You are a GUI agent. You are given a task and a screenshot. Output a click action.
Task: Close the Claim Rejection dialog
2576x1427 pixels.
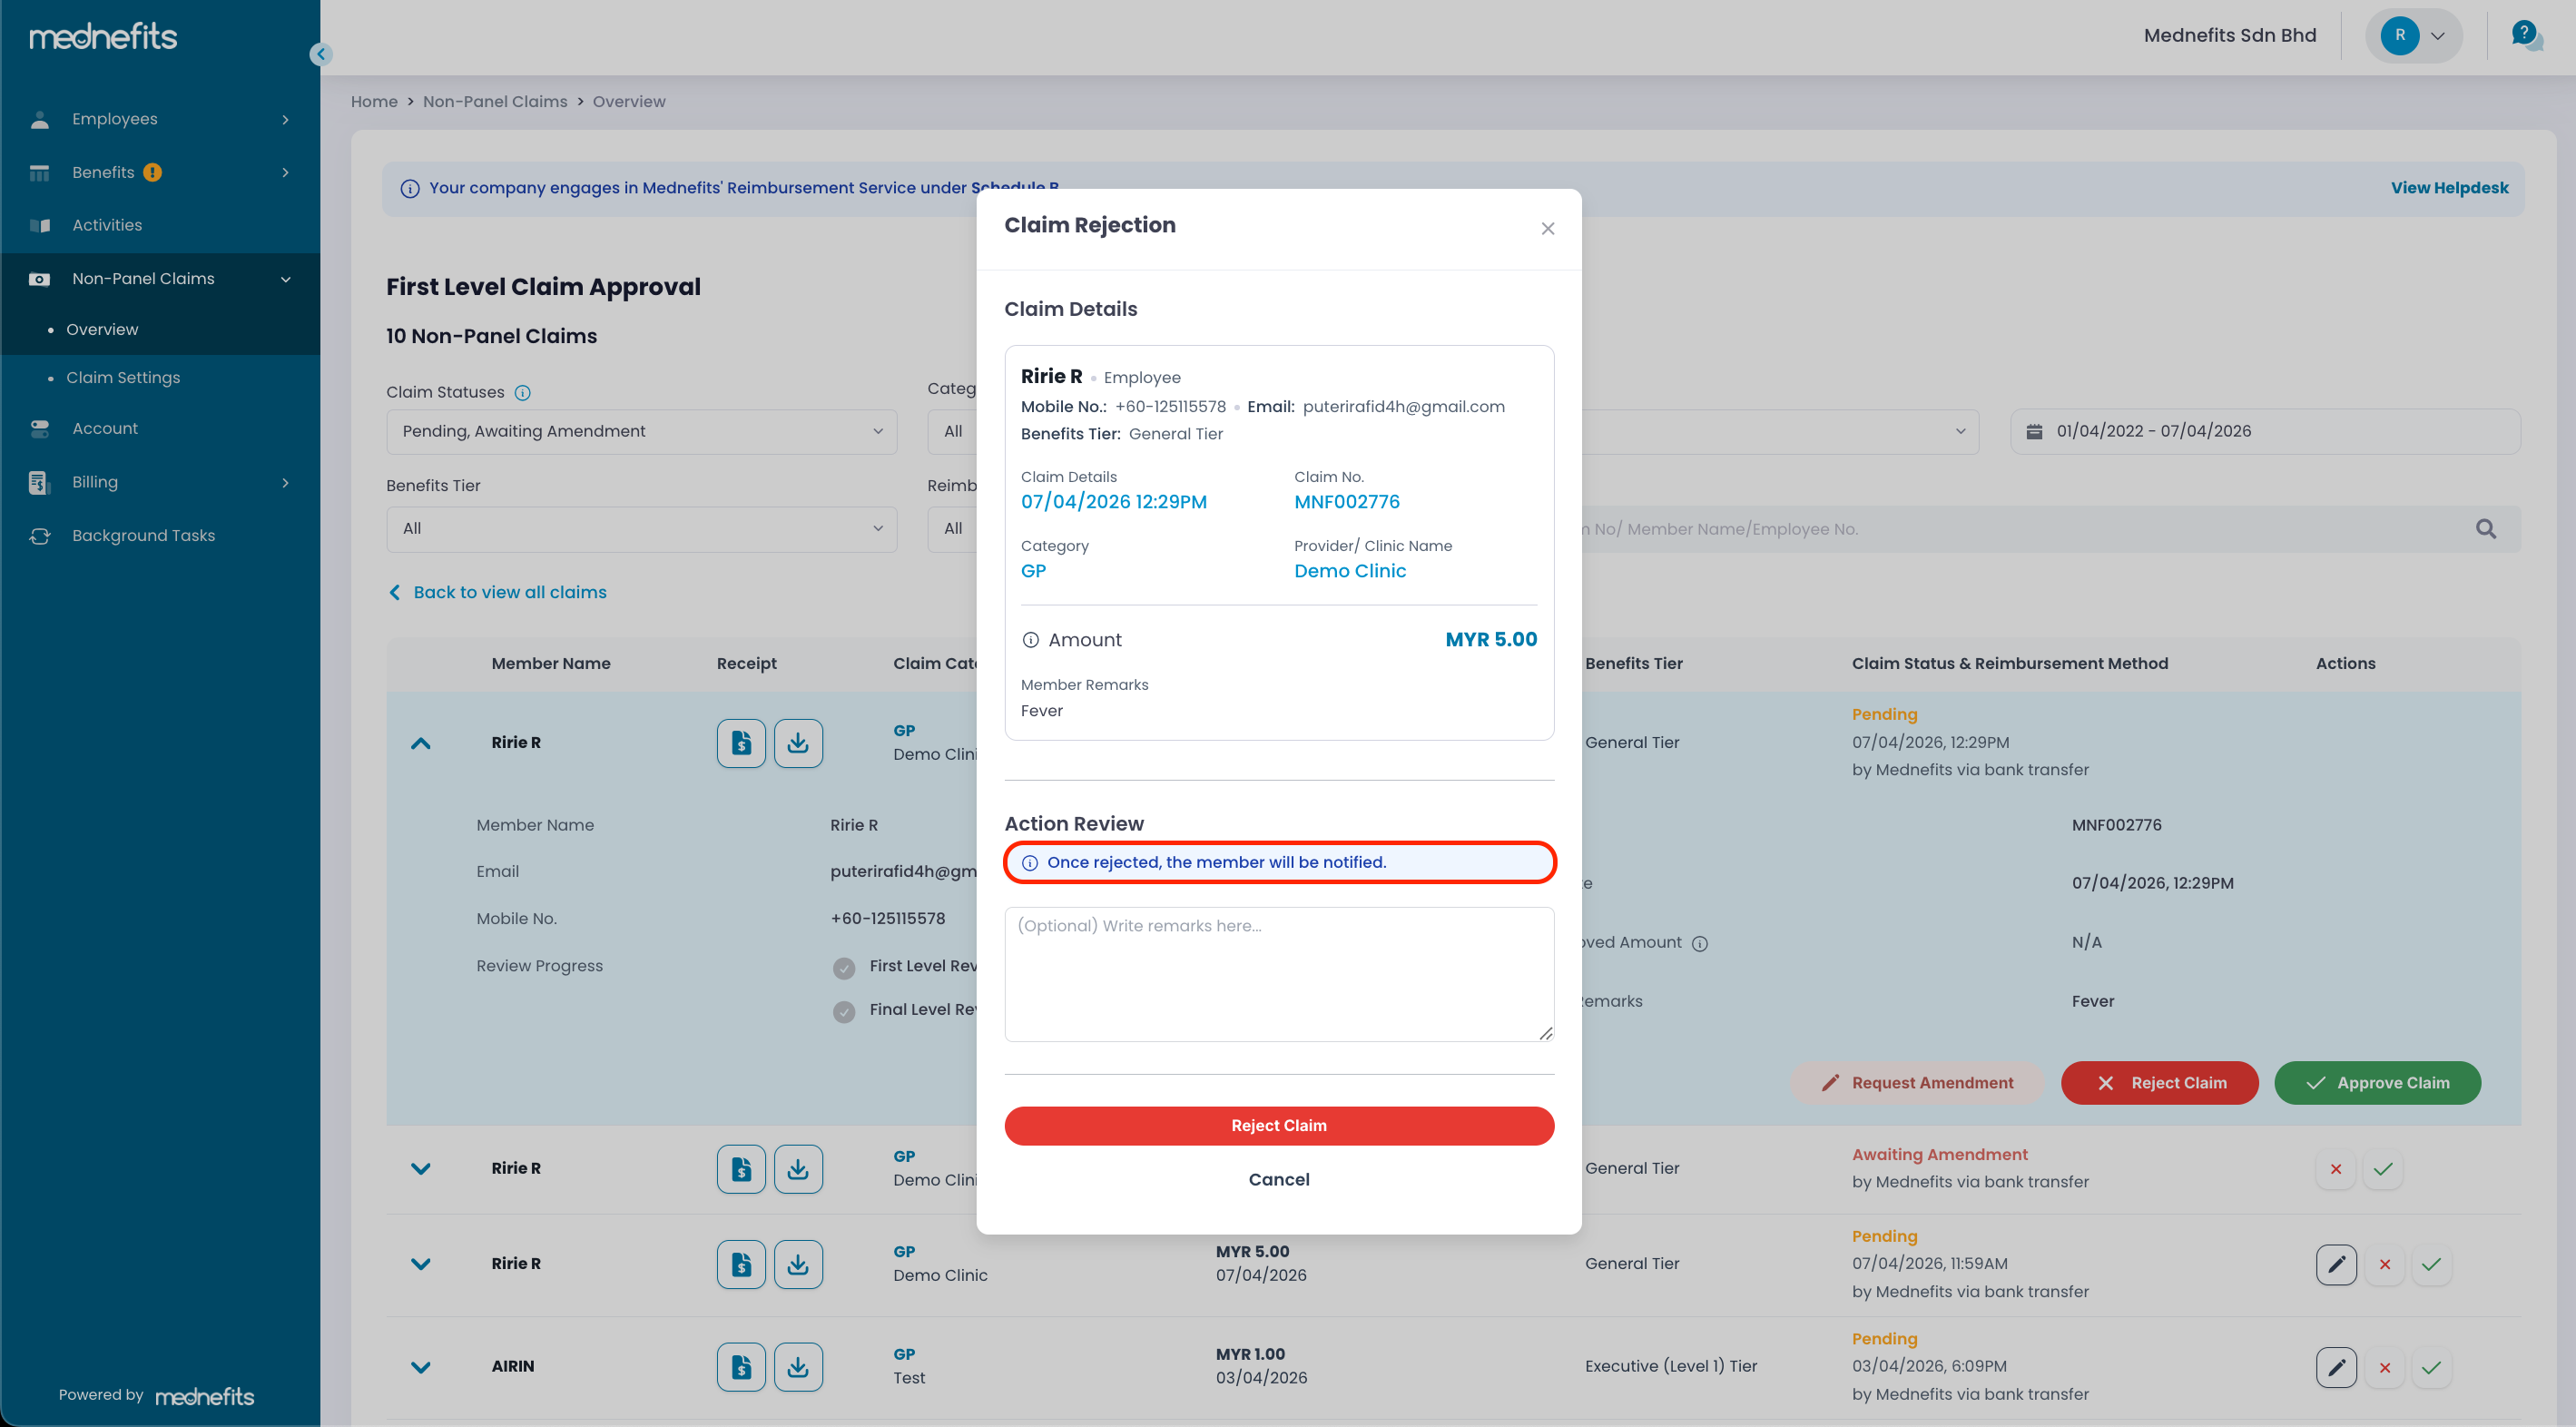(x=1547, y=229)
